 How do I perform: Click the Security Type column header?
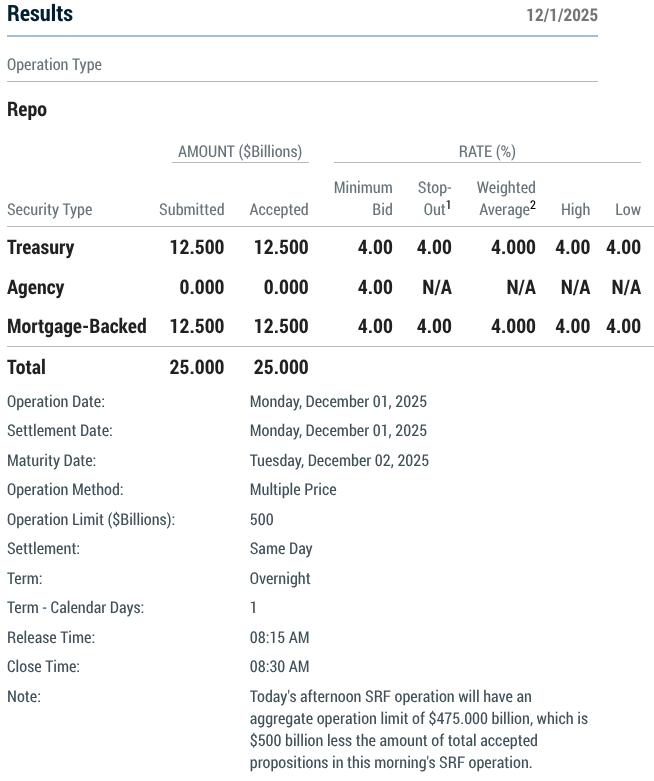49,210
